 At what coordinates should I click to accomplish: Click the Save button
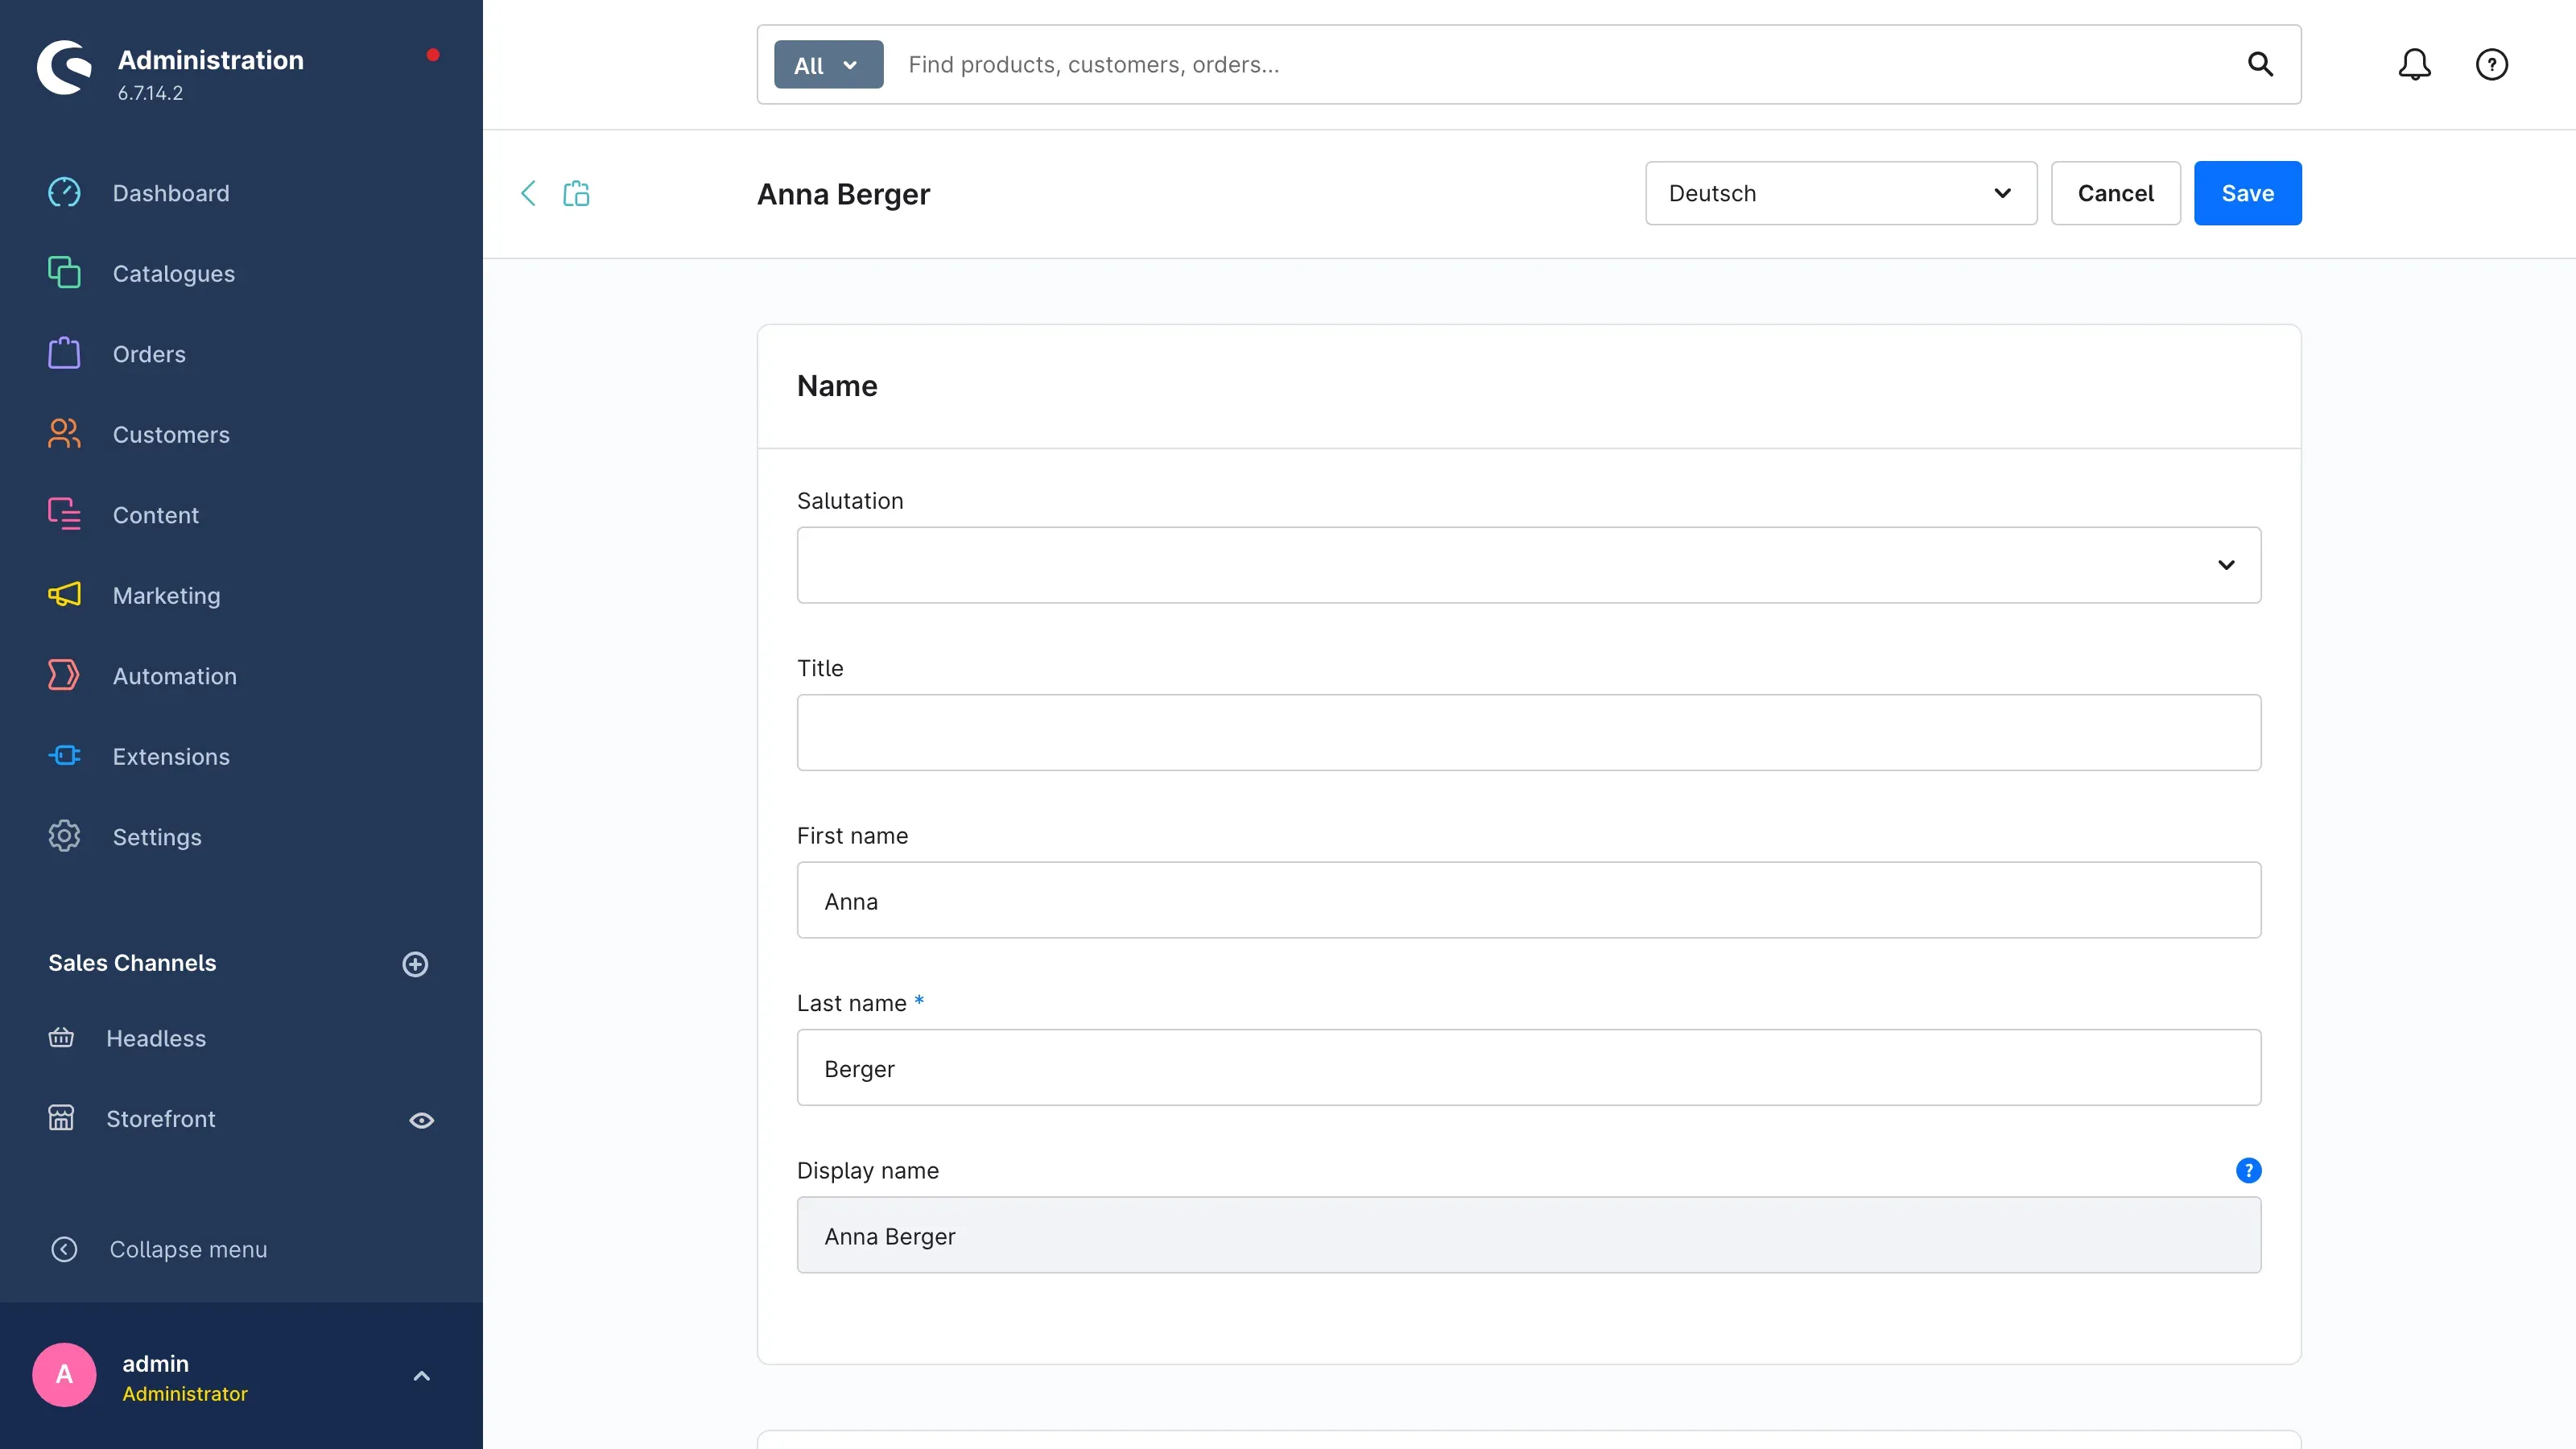[2247, 193]
